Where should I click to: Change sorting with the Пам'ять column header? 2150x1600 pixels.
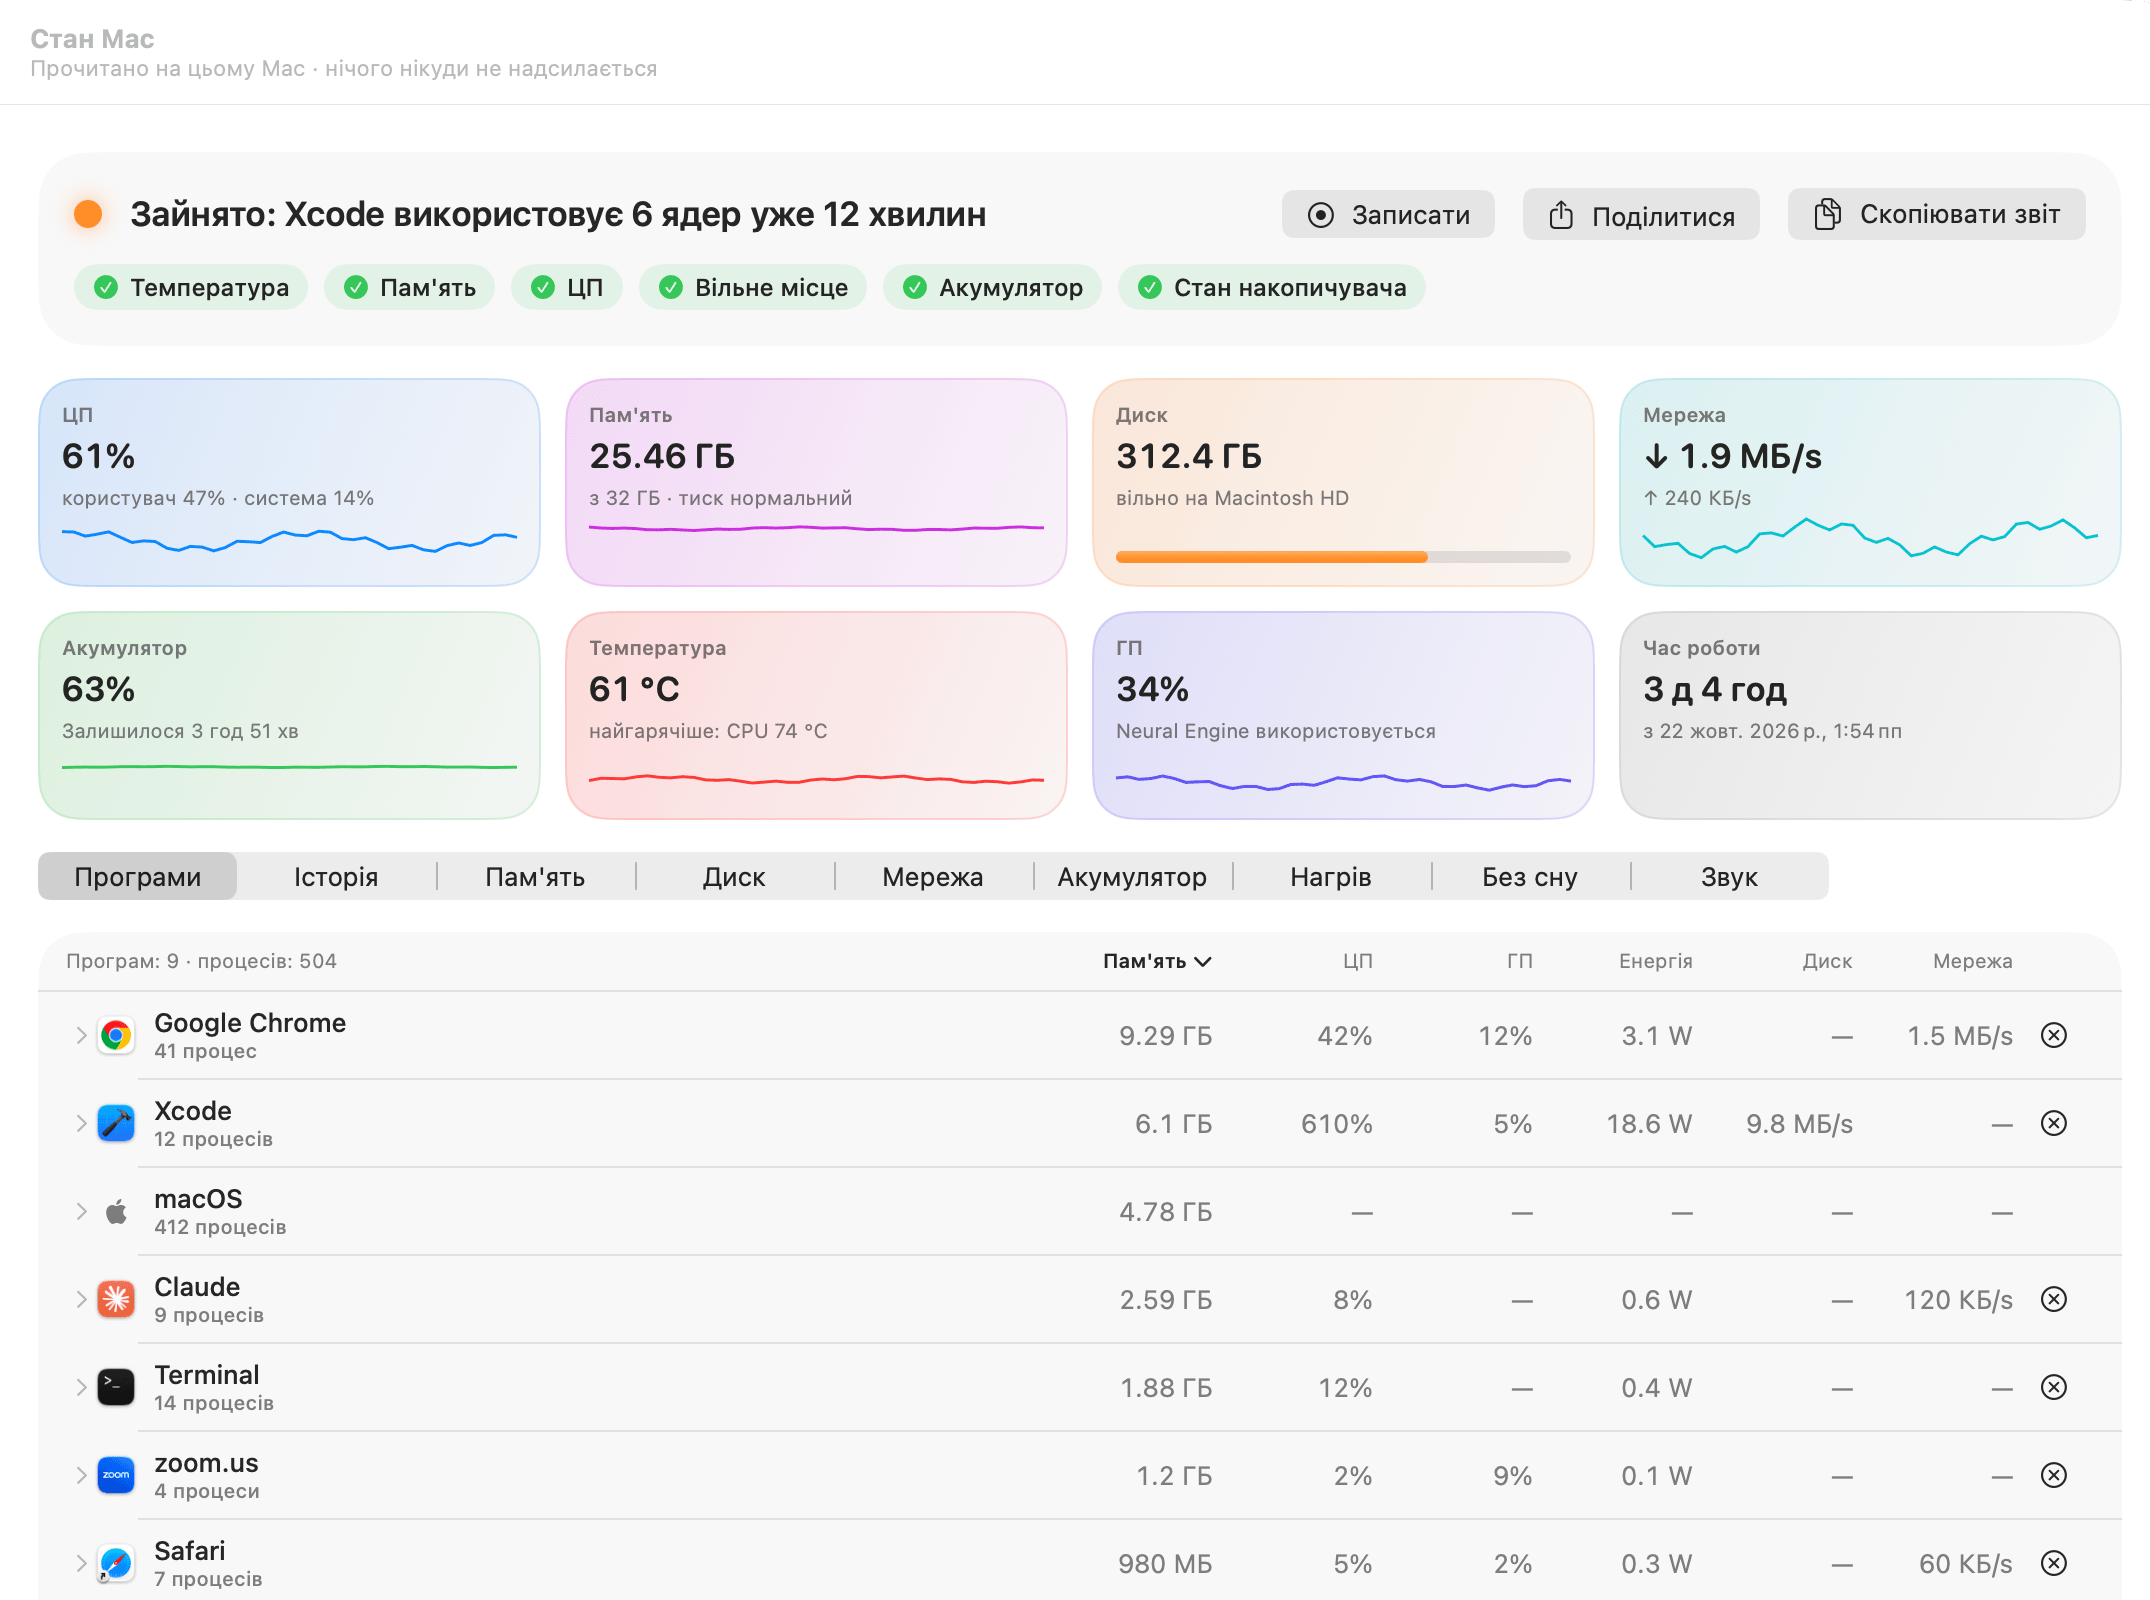tap(1157, 961)
